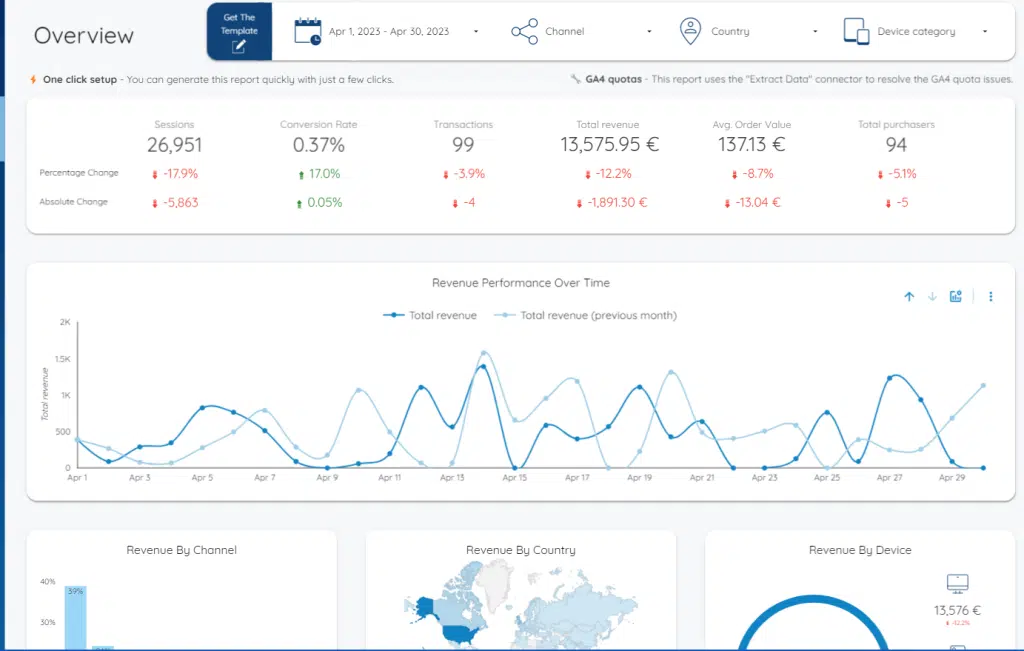Viewport: 1024px width, 651px height.
Task: Click the drill down arrow on the revenue chart
Action: click(933, 296)
